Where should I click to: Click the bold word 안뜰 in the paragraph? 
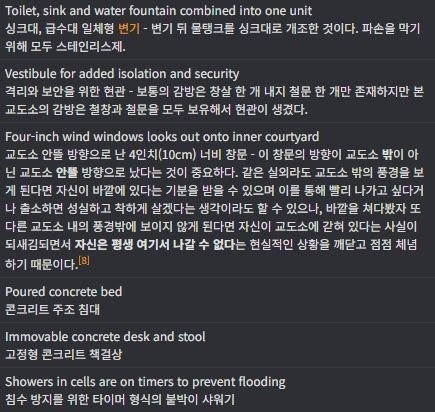[x=67, y=173]
